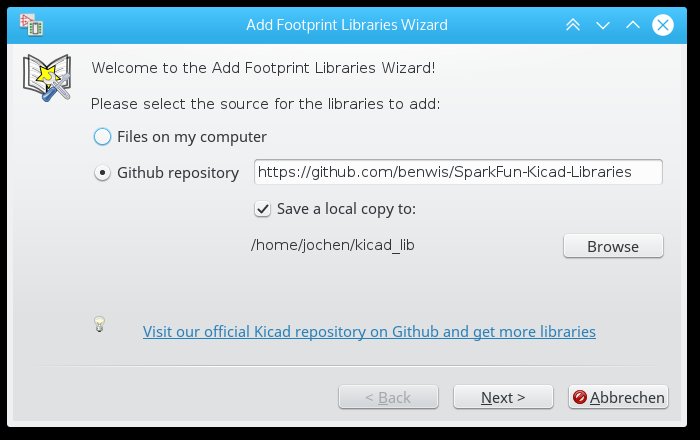Click the wizard book-and-tools icon

tap(47, 78)
